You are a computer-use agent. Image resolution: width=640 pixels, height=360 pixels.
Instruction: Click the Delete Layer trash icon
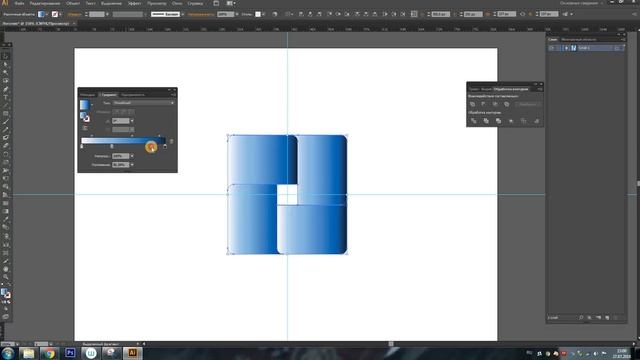click(616, 317)
